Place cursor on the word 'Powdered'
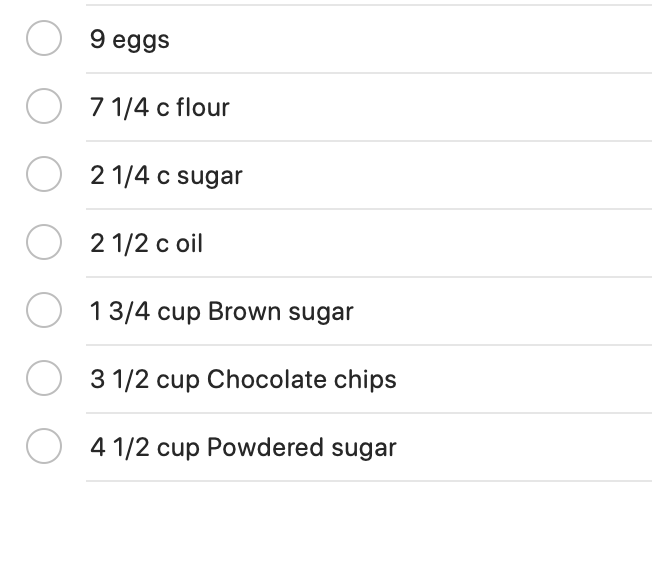Screen dimensions: 652x576 click(x=267, y=447)
